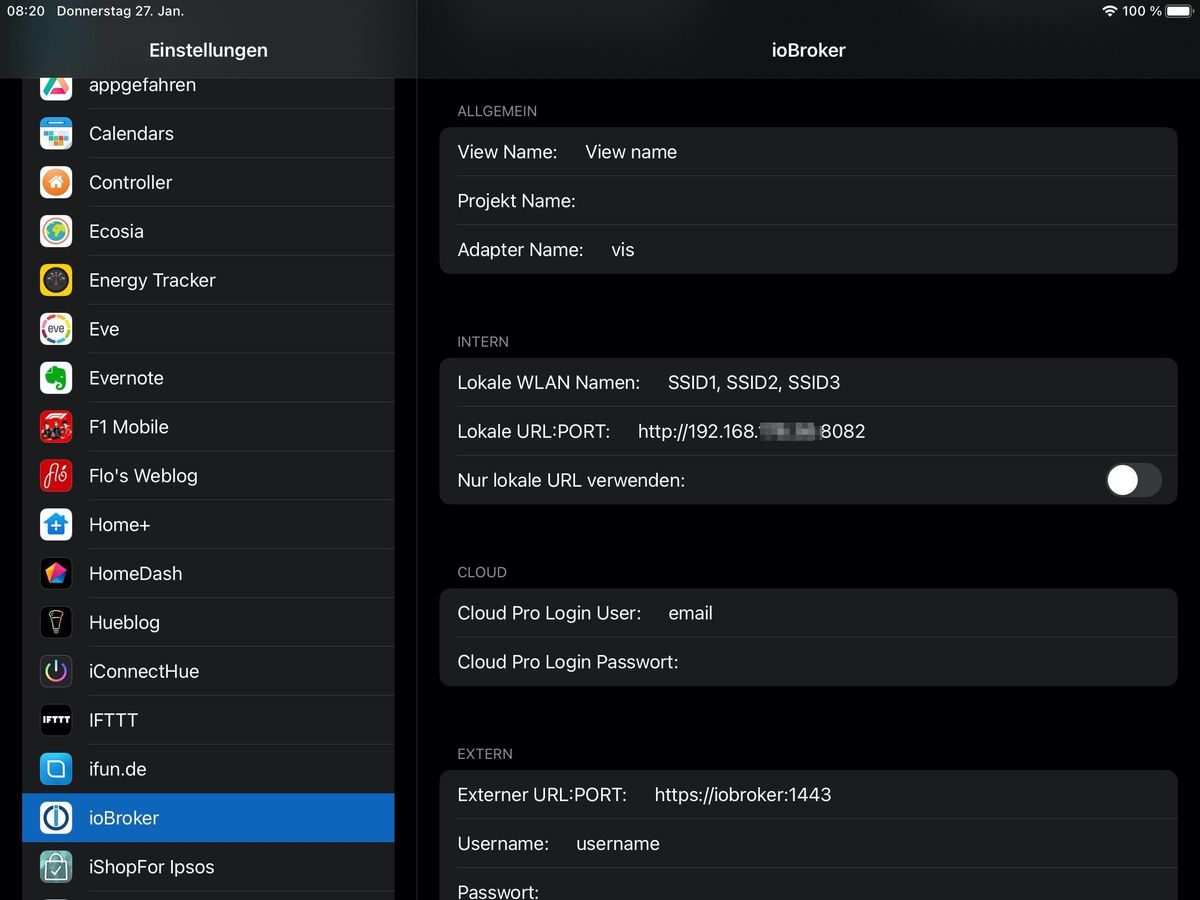The width and height of the screenshot is (1200, 900).
Task: Open the iShopFor Ipsos bag icon
Action: click(56, 867)
